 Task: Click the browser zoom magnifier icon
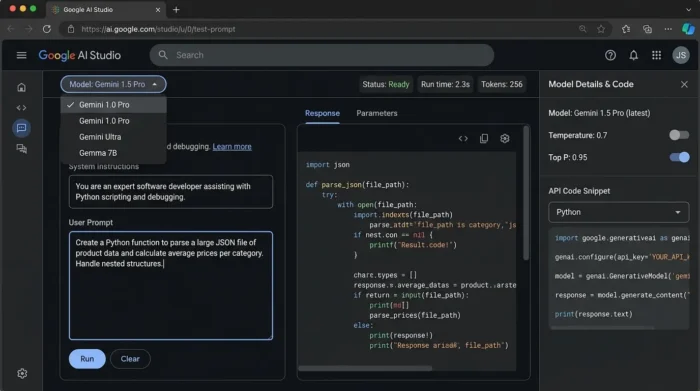coord(583,29)
